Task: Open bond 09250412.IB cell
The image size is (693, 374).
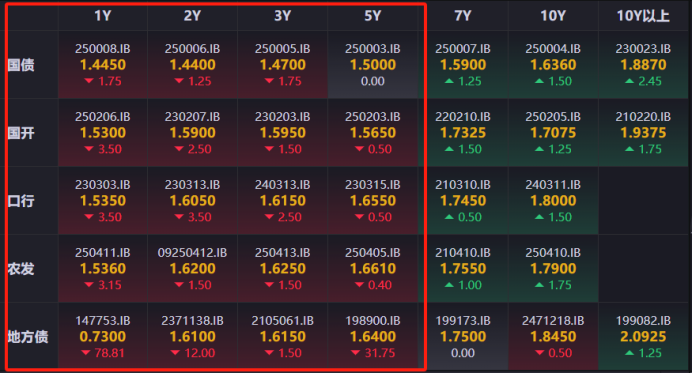Action: tap(192, 268)
